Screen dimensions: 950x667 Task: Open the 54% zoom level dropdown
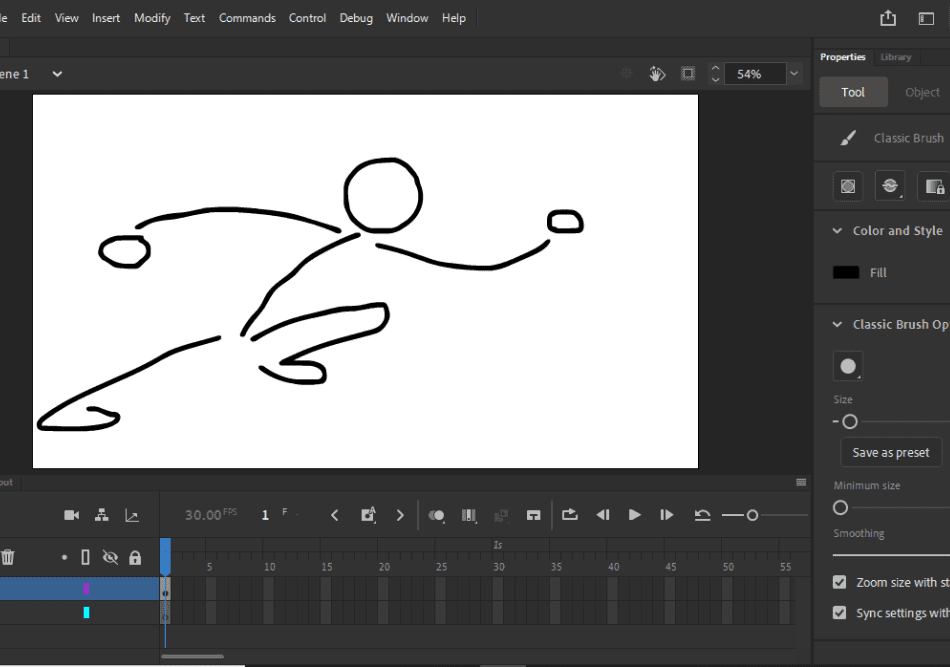click(794, 74)
